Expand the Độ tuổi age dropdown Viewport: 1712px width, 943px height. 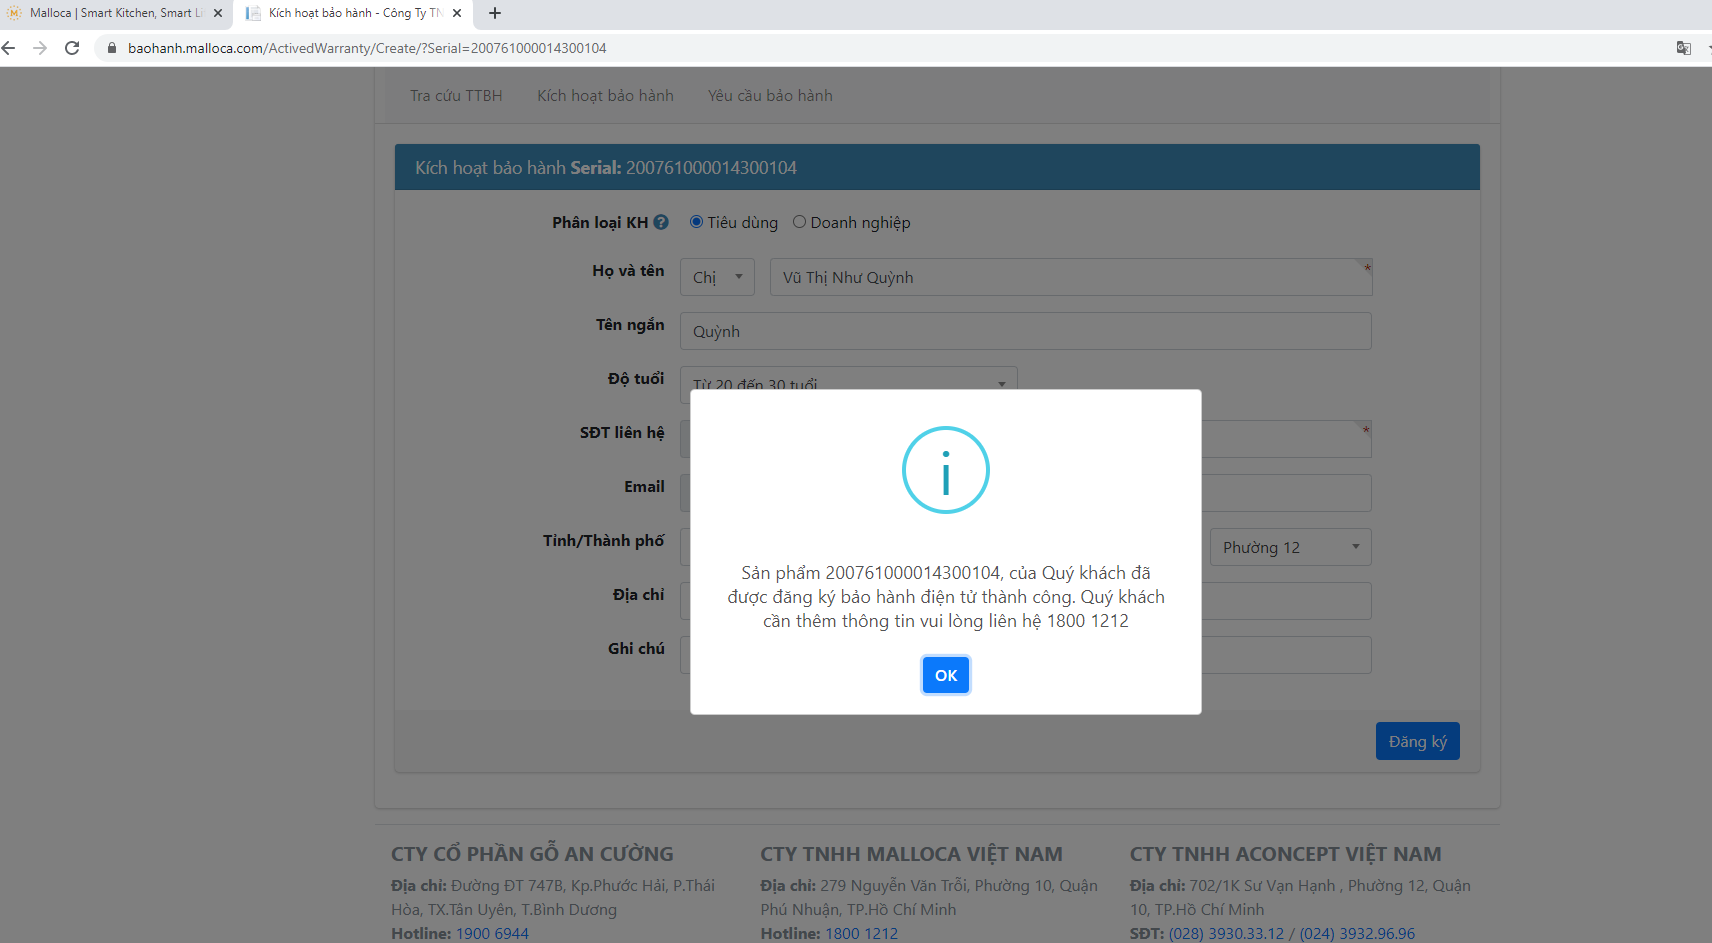point(848,380)
